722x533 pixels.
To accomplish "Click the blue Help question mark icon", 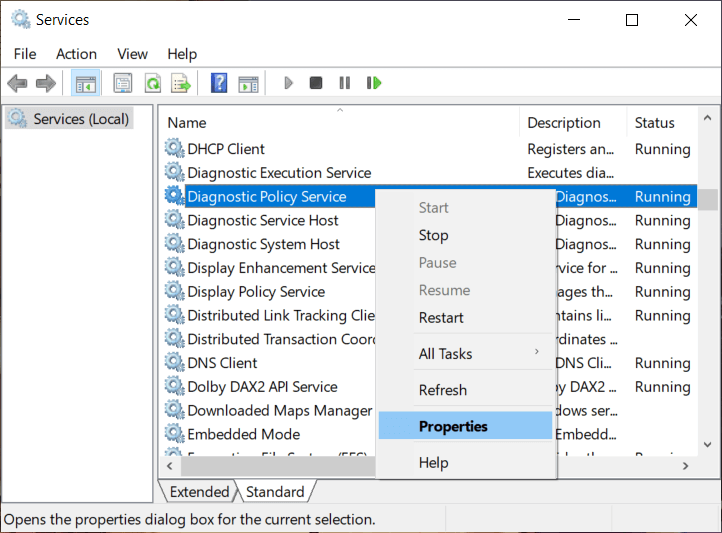I will click(x=219, y=83).
